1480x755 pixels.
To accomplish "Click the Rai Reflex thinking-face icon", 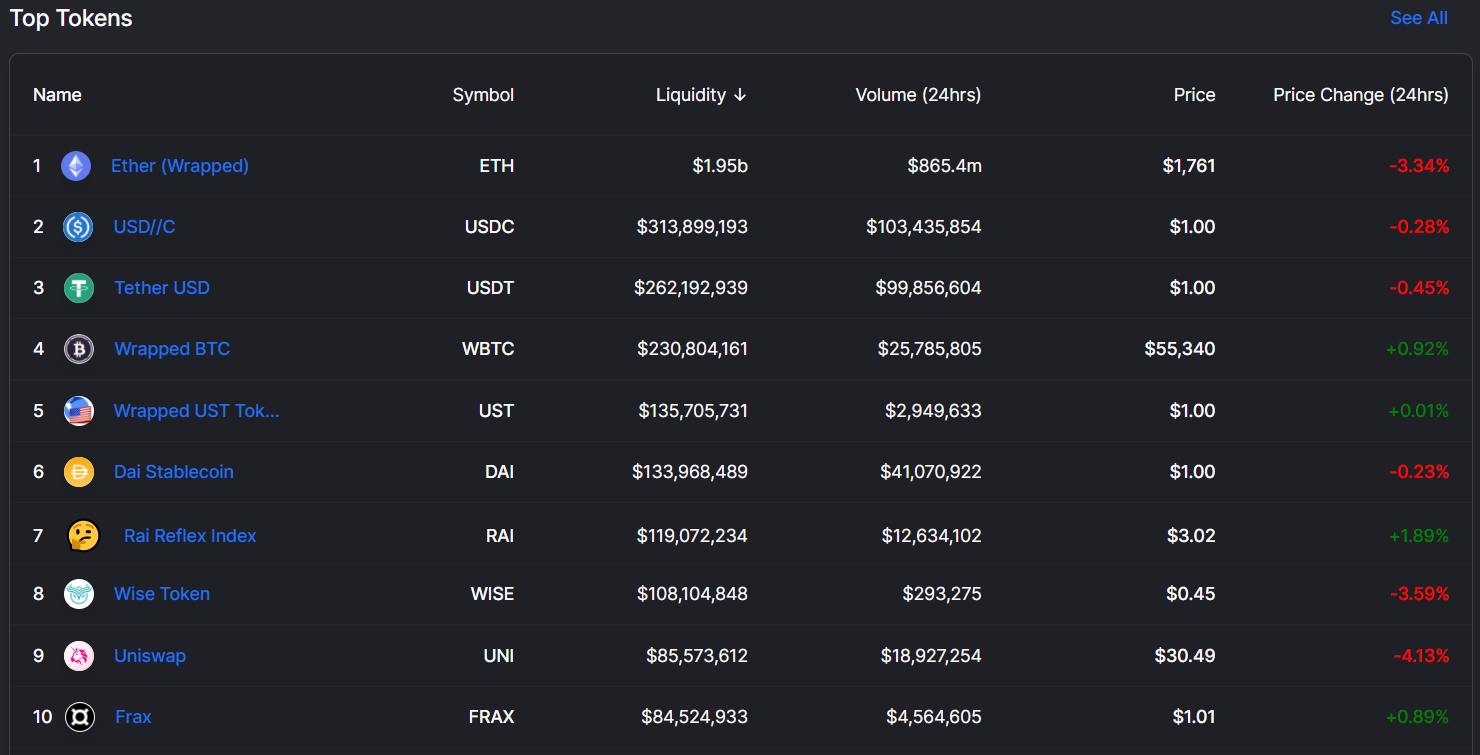I will [x=83, y=536].
